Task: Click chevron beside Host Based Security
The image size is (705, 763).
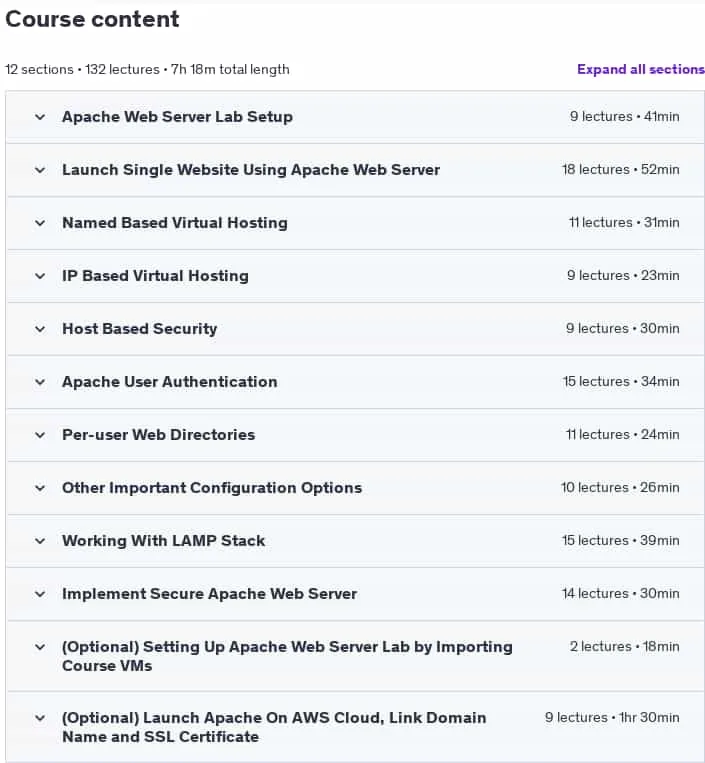Action: coord(40,329)
